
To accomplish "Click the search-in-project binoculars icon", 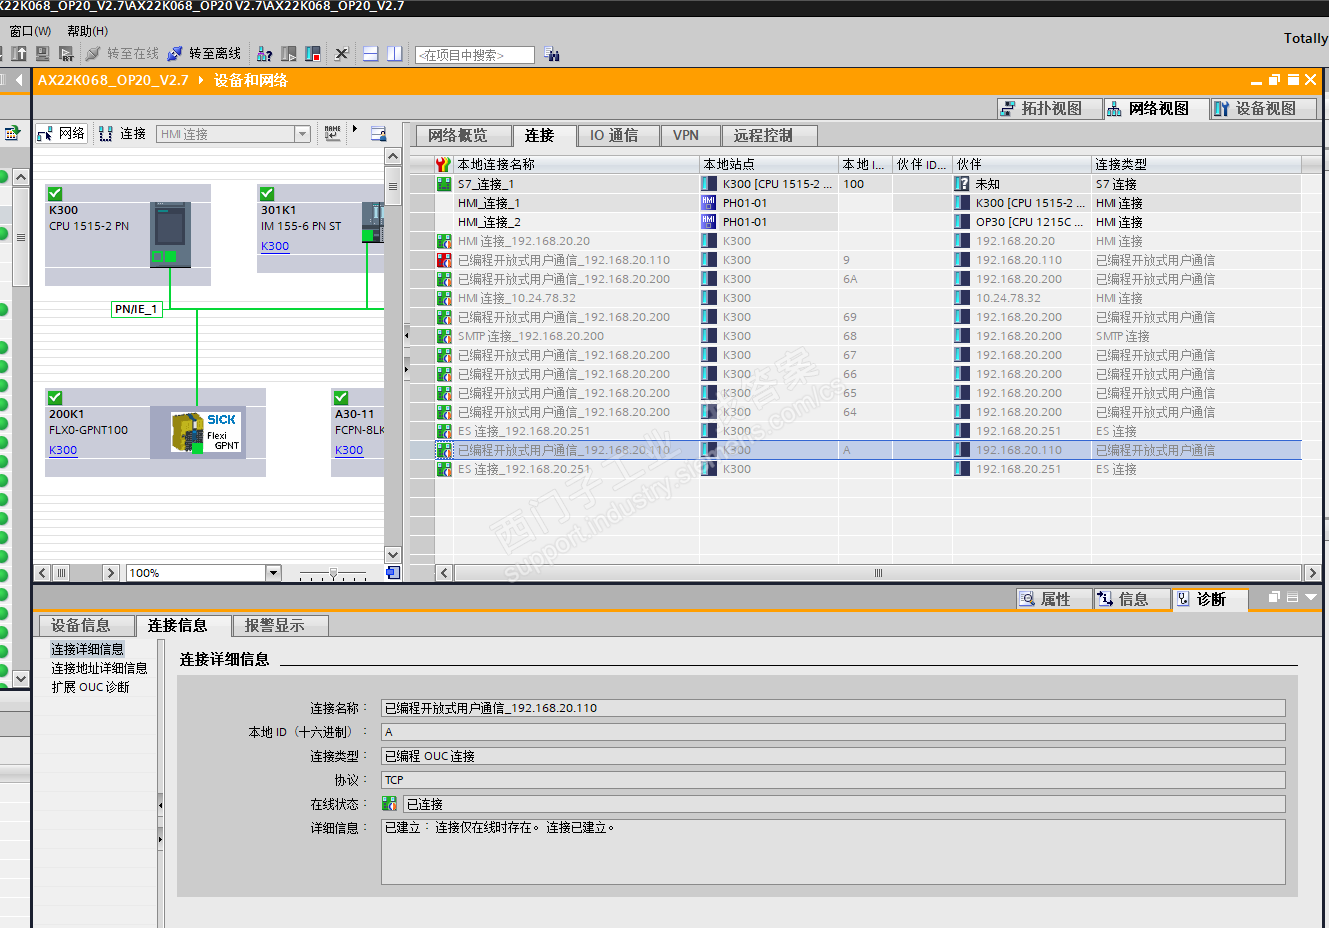I will point(552,54).
